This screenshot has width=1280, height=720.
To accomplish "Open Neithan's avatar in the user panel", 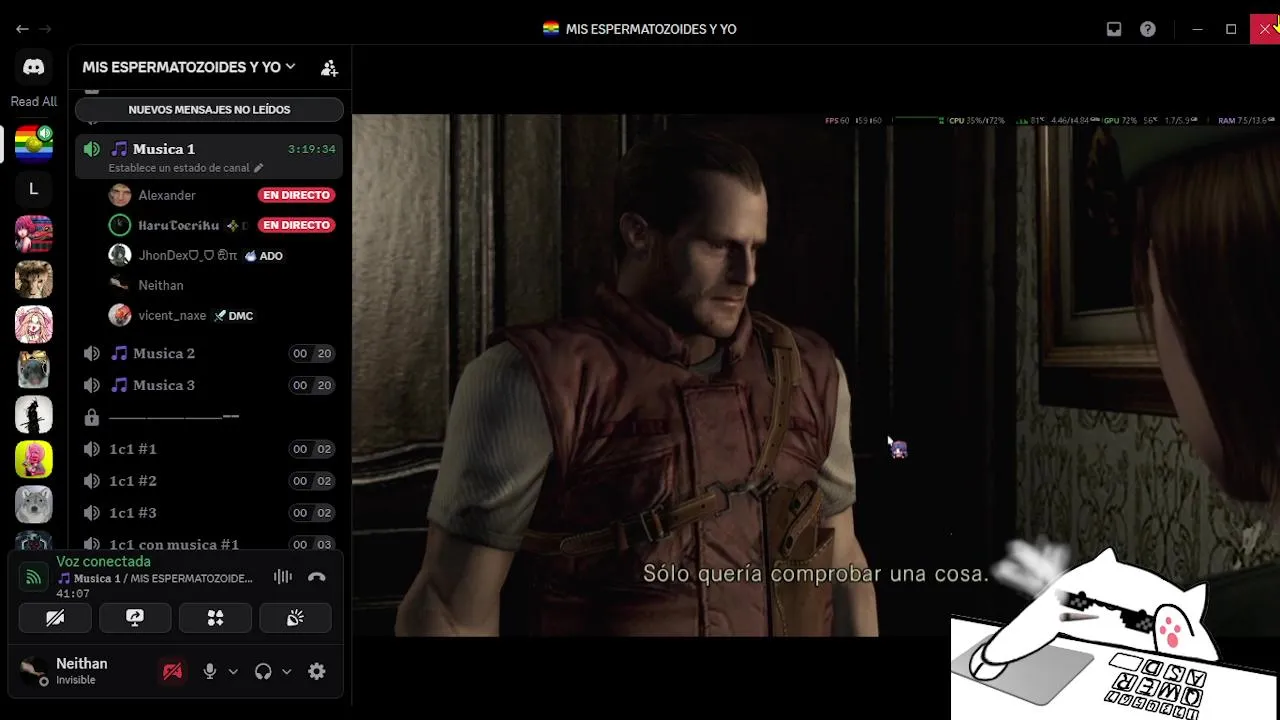I will [x=34, y=671].
